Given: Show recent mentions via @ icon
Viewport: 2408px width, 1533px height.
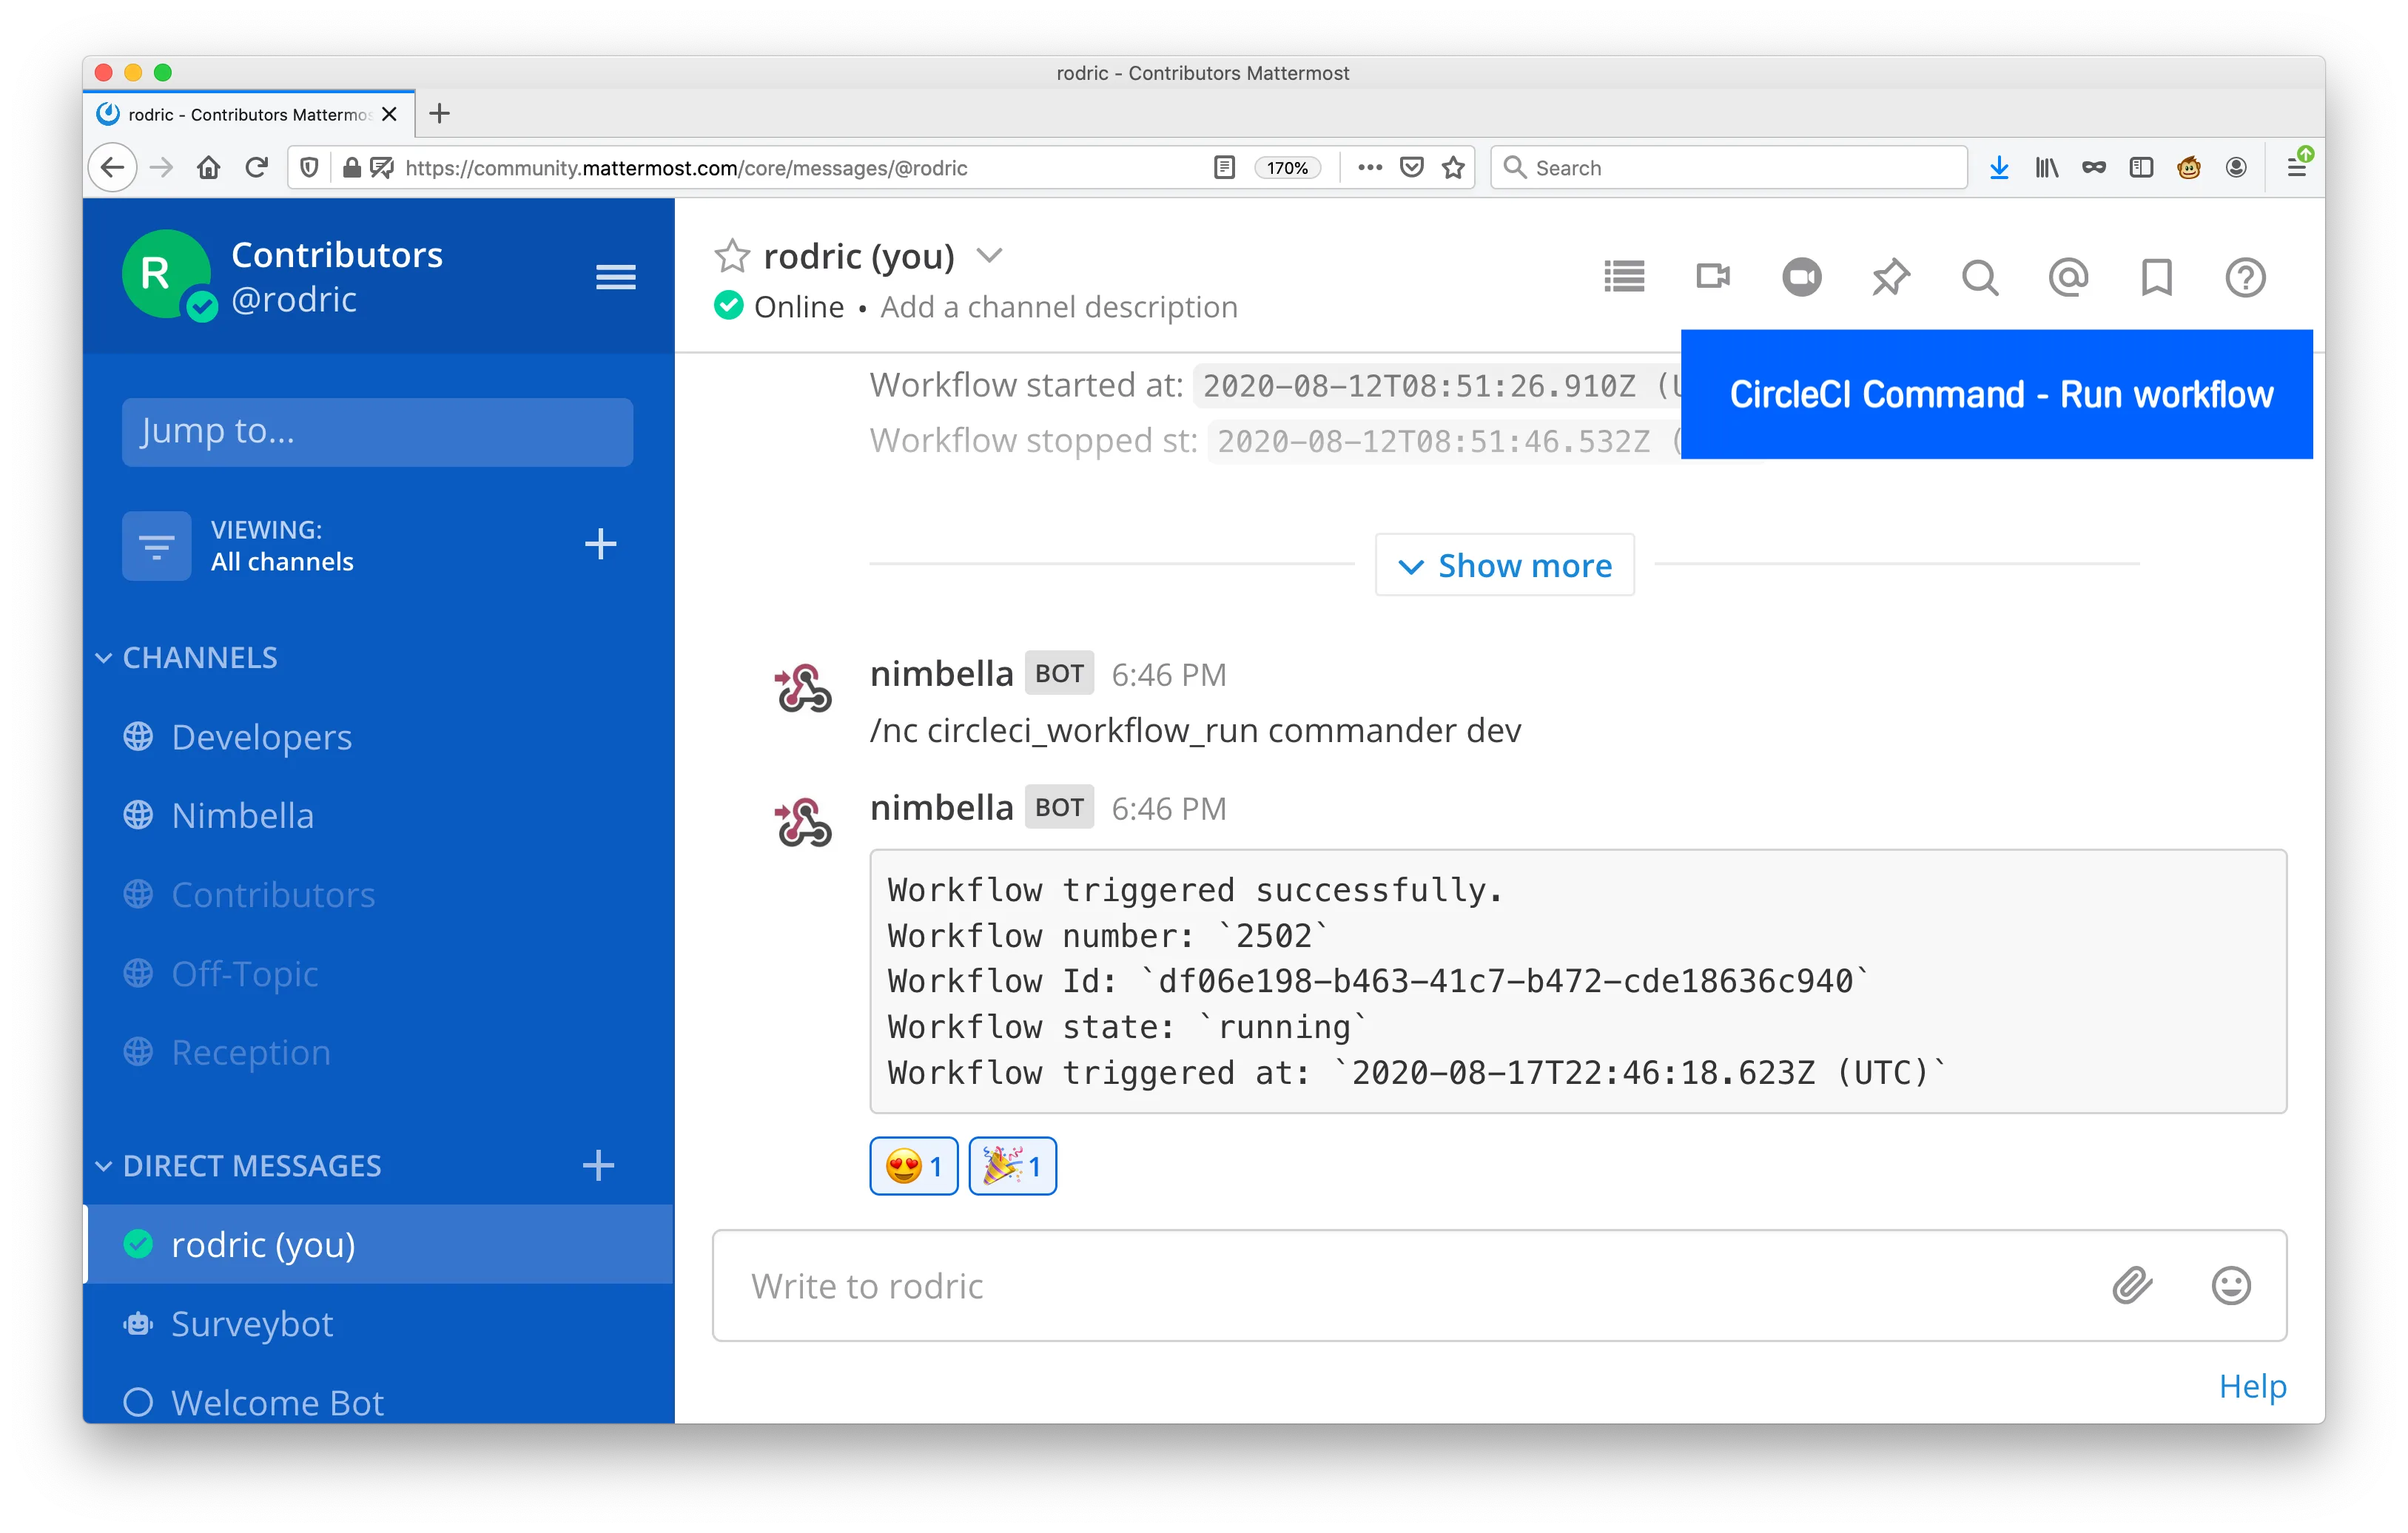Looking at the screenshot, I should 2068,277.
